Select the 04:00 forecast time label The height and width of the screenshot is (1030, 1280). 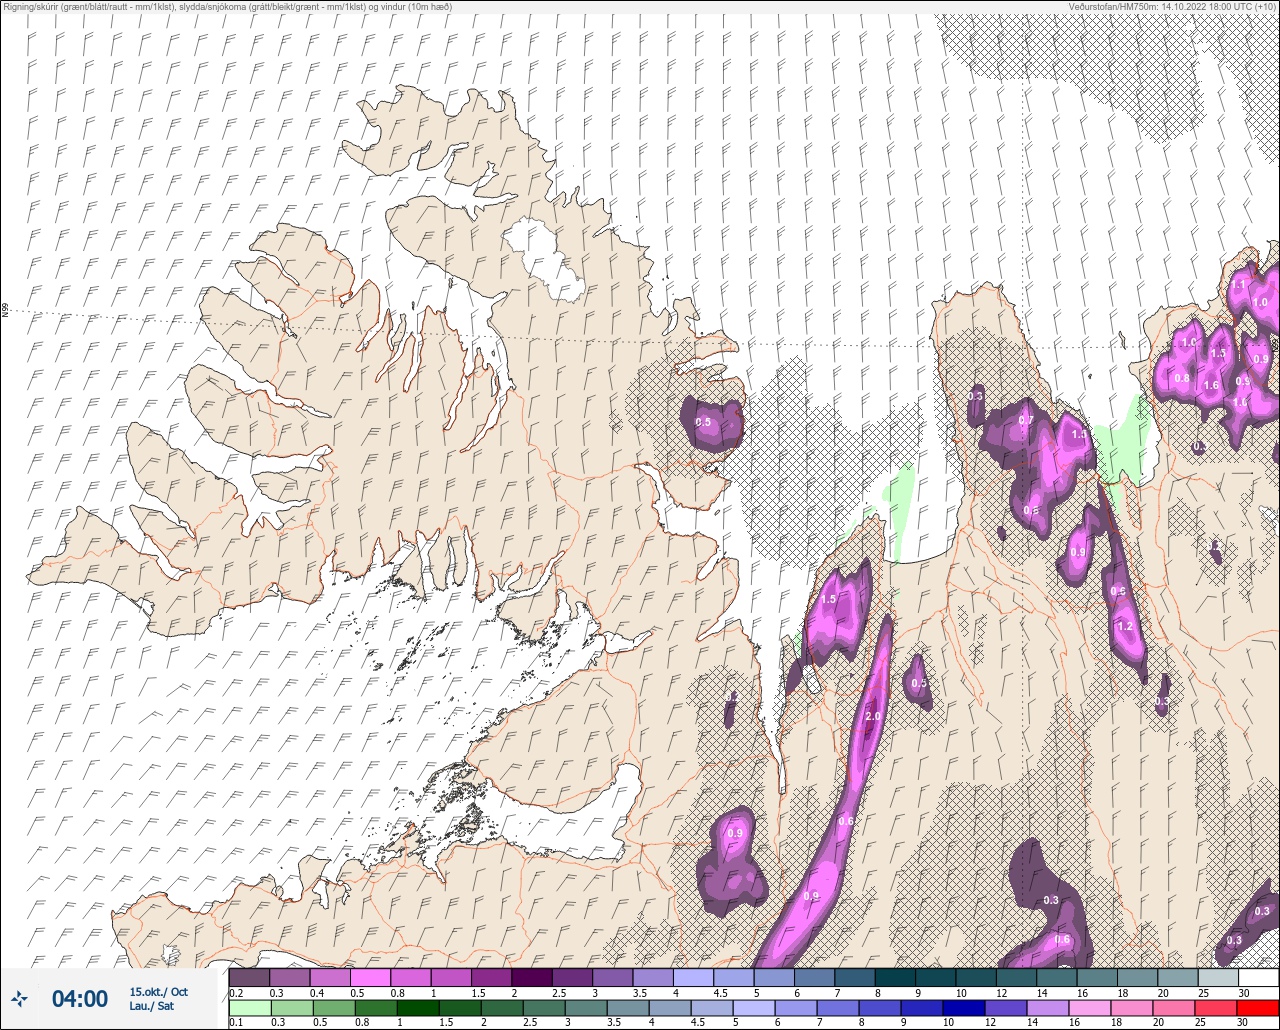(80, 999)
